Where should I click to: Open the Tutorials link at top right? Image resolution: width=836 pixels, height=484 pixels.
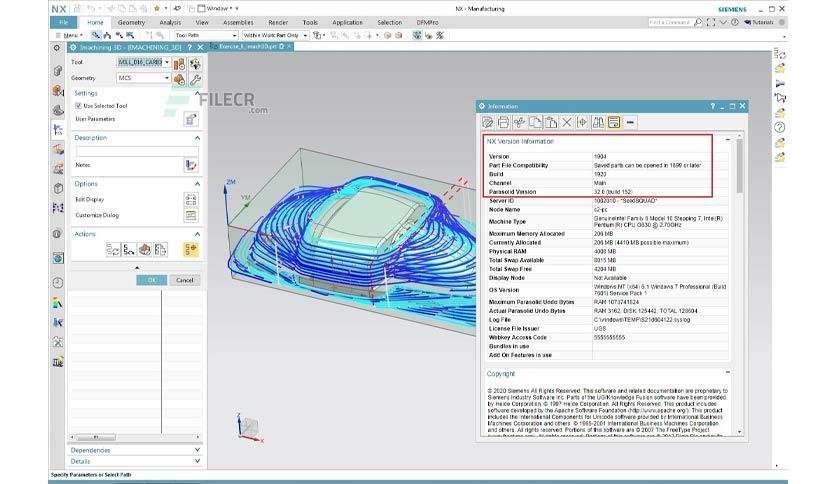(x=759, y=22)
